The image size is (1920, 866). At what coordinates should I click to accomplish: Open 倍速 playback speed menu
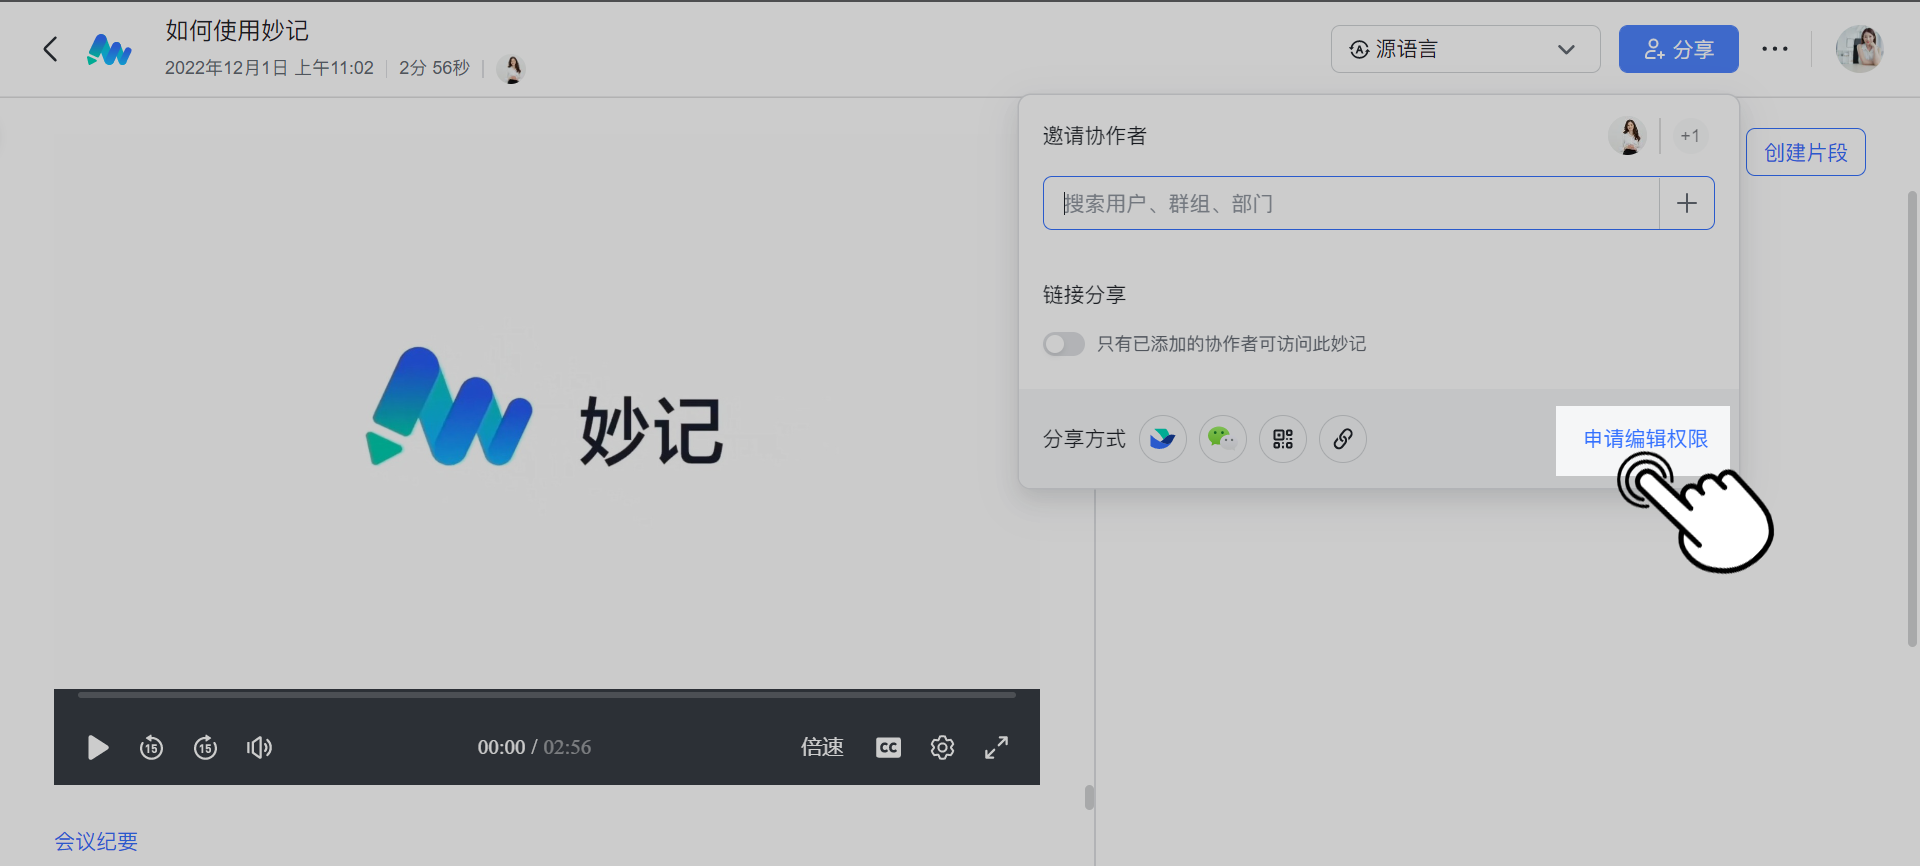822,747
